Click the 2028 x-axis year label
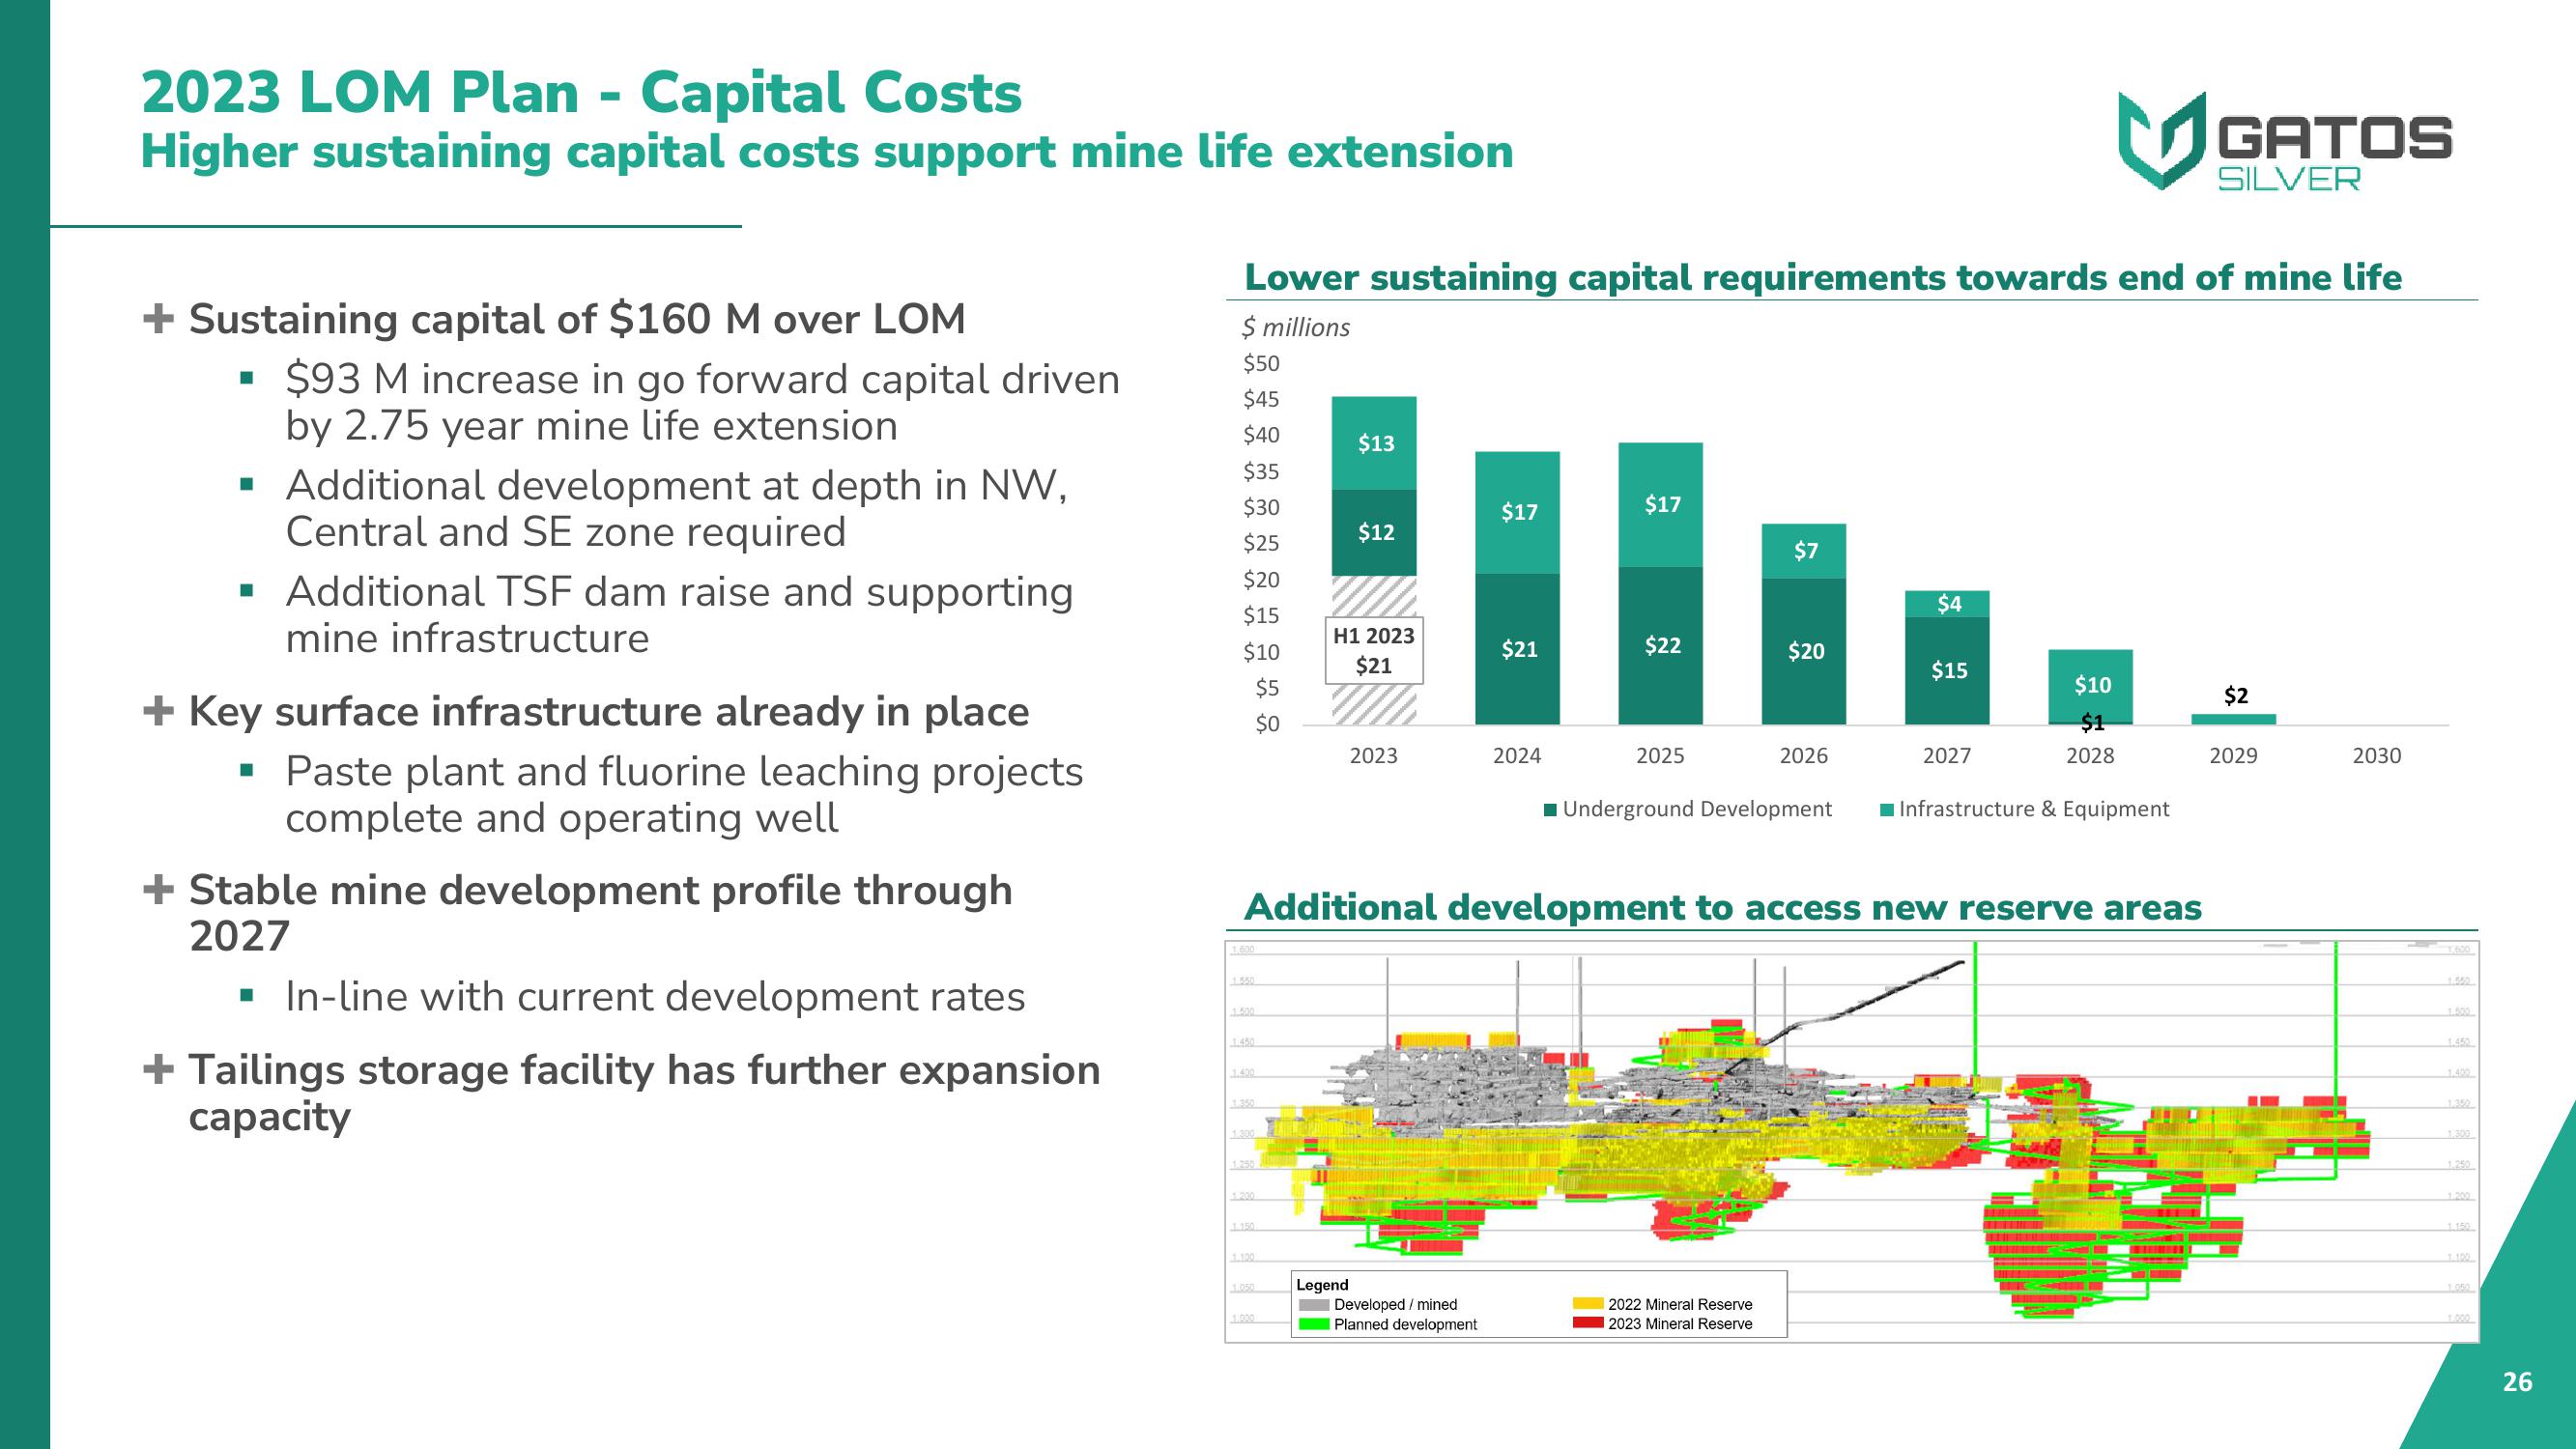2576x1449 pixels. [x=2090, y=756]
